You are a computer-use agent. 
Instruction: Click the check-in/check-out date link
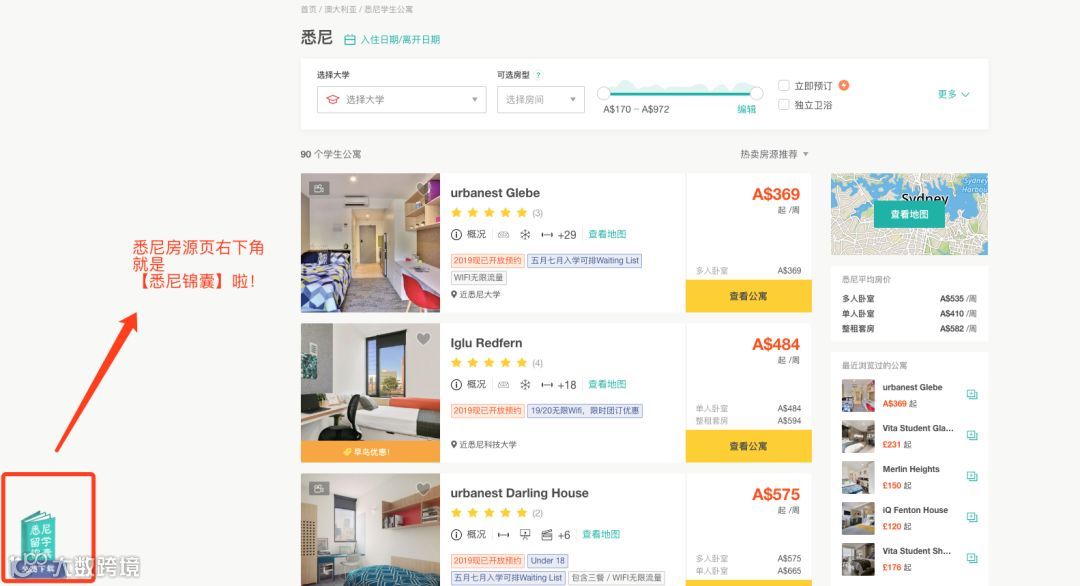click(400, 40)
